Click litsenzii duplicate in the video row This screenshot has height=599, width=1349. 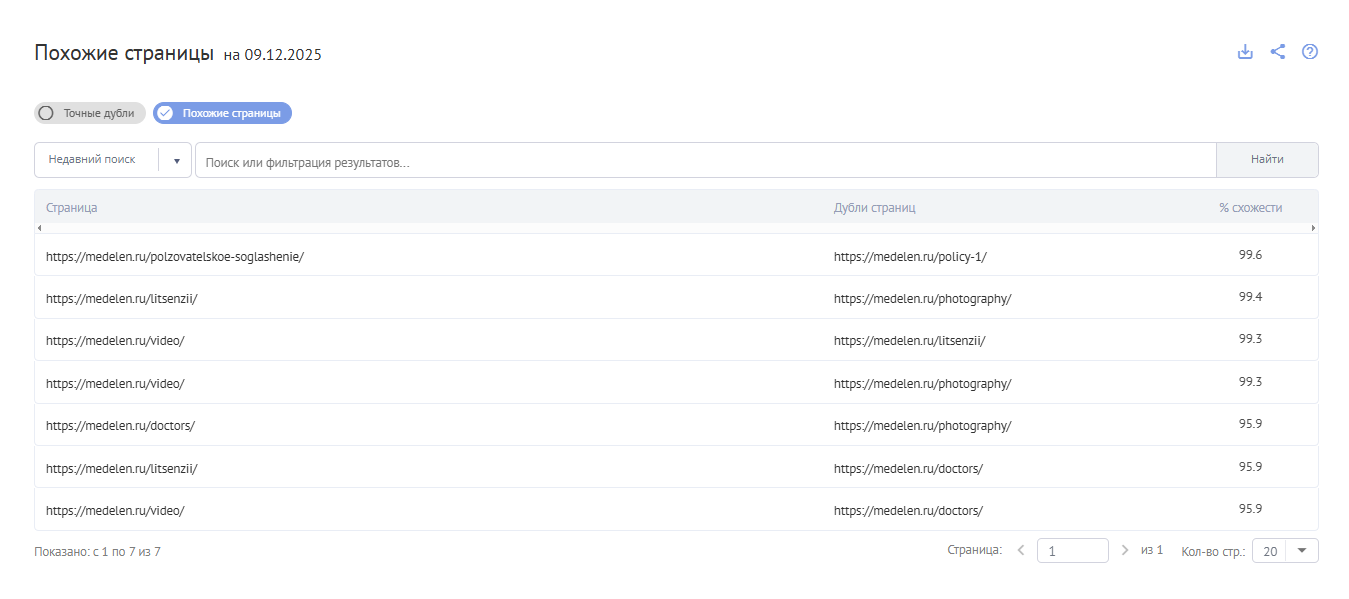pos(910,340)
